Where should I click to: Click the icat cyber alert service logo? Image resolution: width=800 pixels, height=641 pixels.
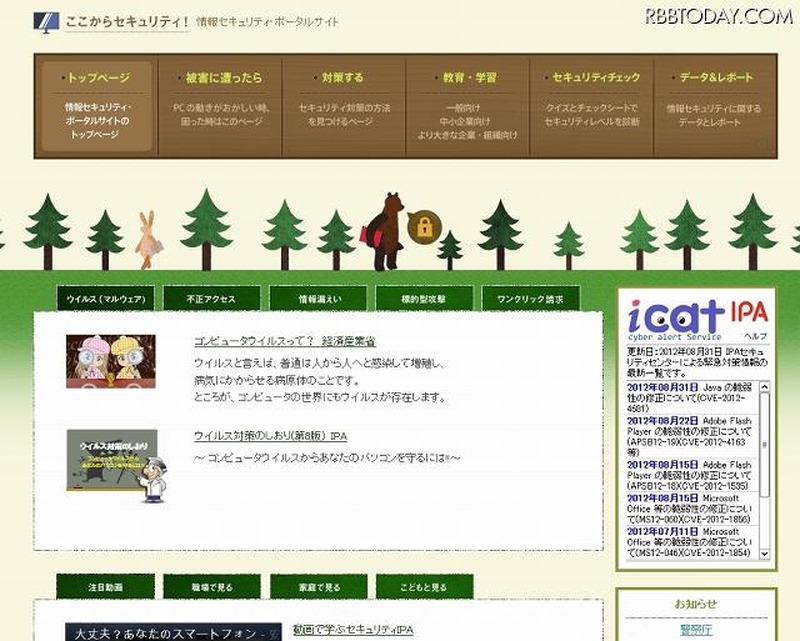(x=676, y=319)
